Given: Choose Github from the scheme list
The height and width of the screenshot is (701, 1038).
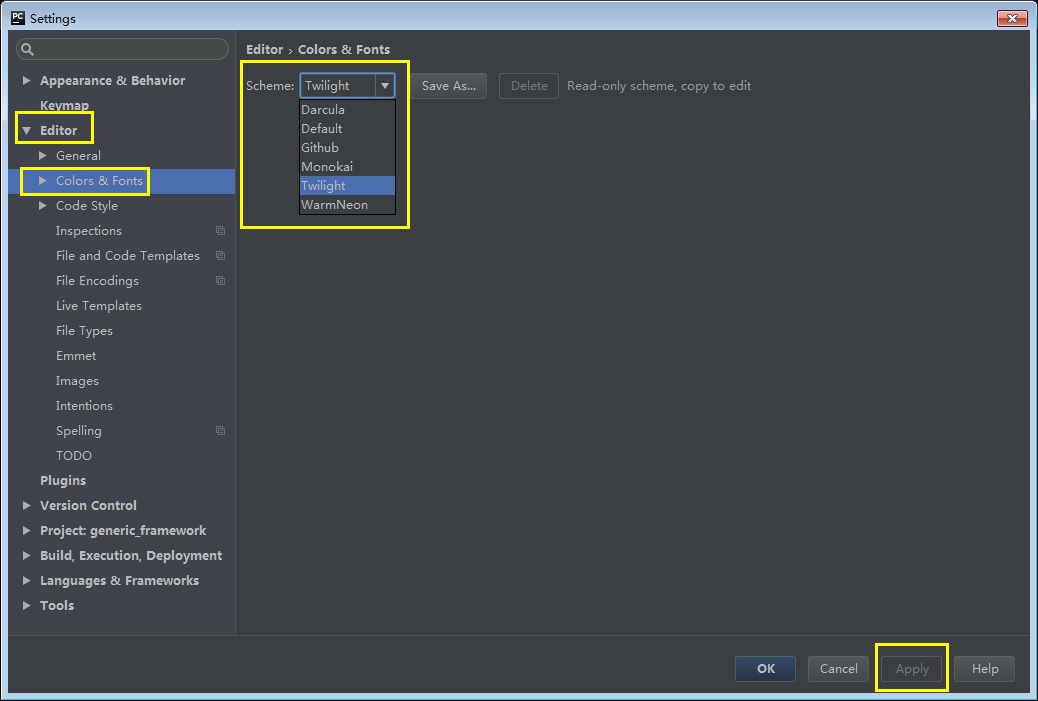Looking at the screenshot, I should (348, 148).
